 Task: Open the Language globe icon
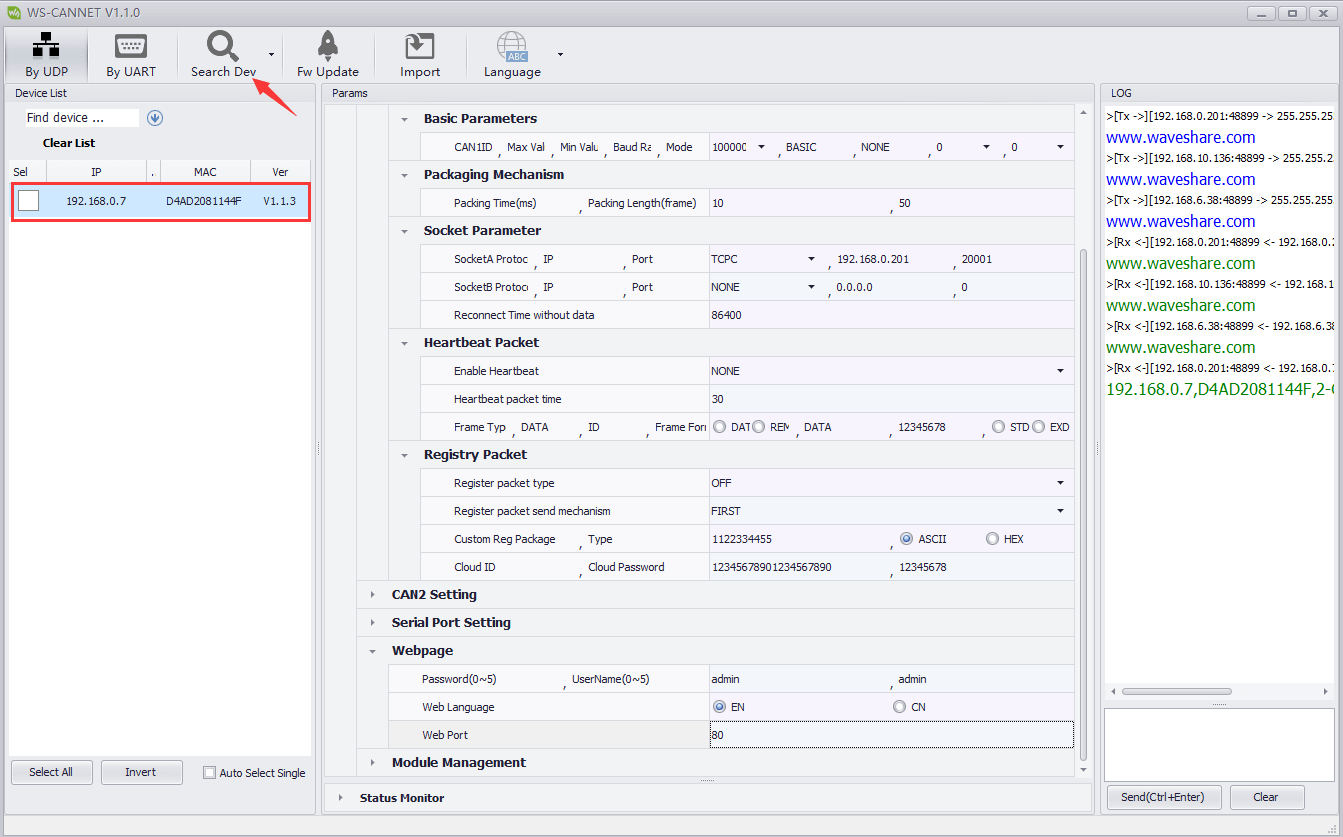click(512, 47)
